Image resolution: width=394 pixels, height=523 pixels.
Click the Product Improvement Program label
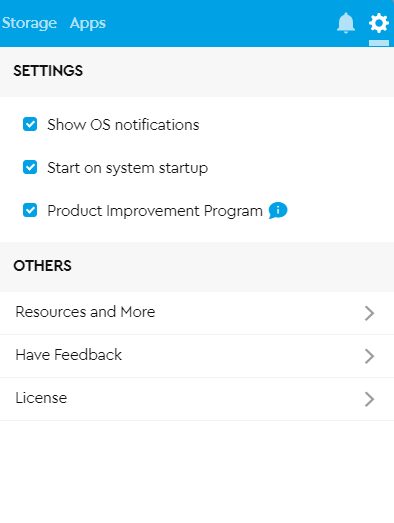(155, 211)
